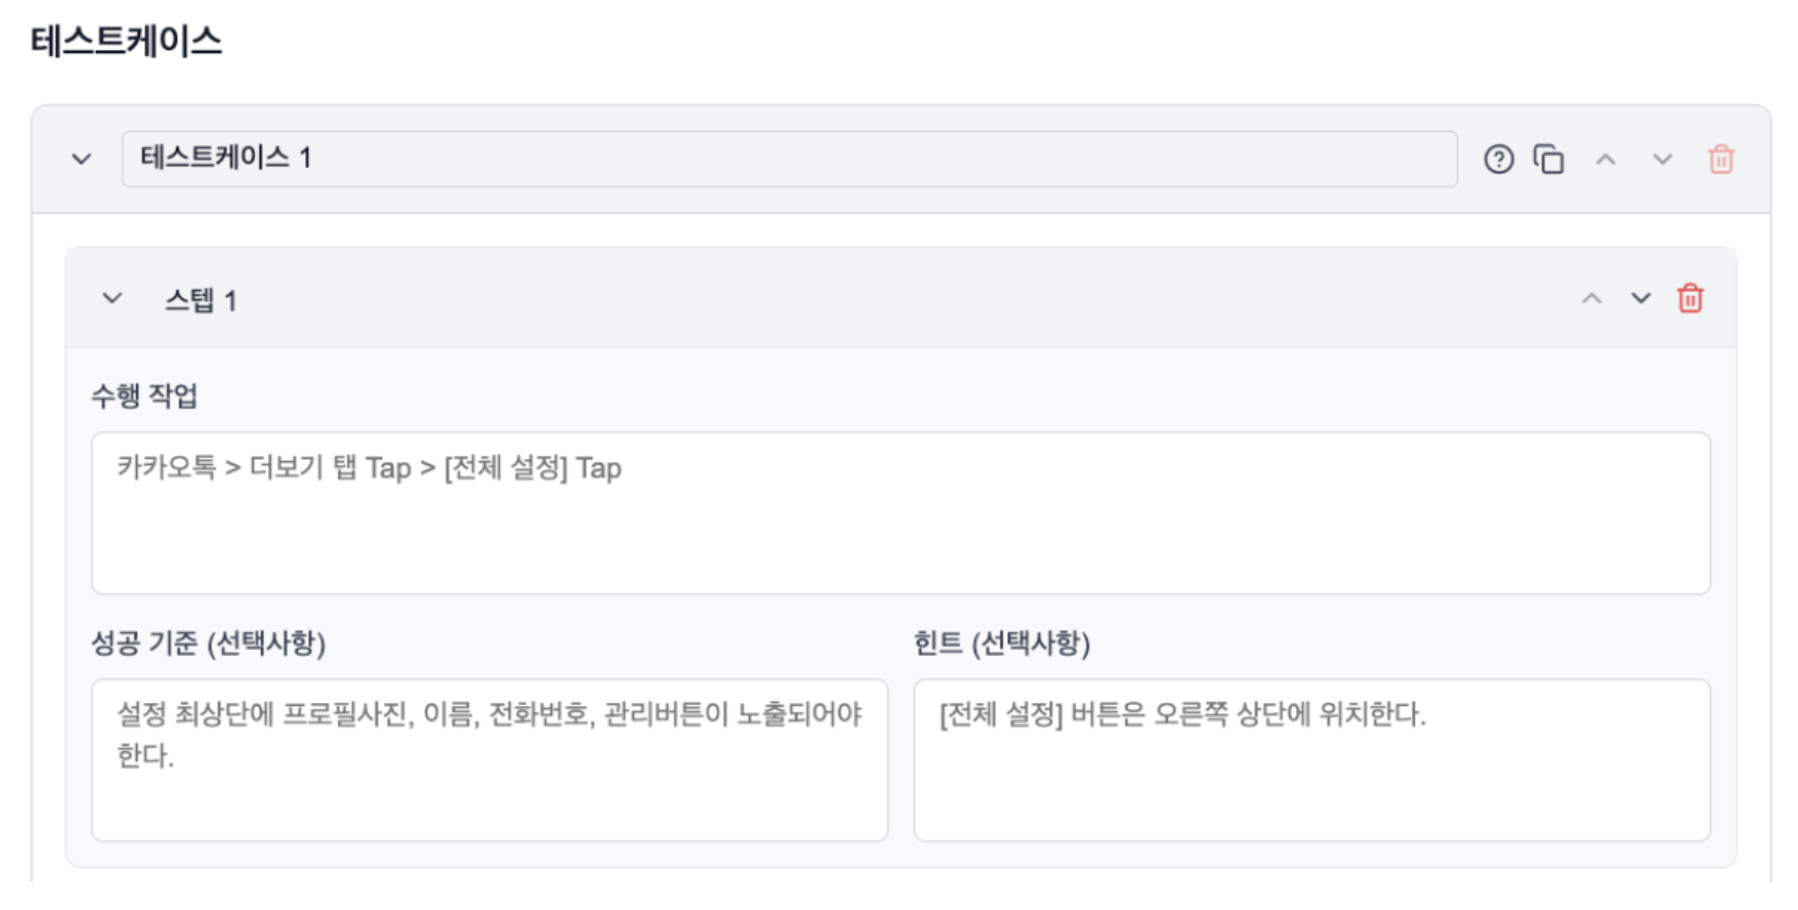Move 테스트케이스 1 up
Screen dimensions: 1798x910
1605,159
